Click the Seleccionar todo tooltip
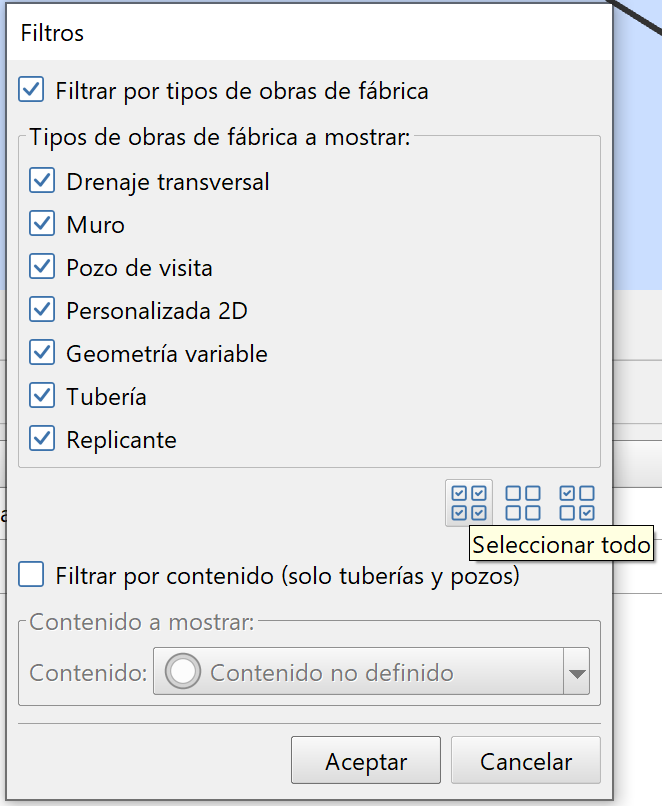Image resolution: width=662 pixels, height=806 pixels. (x=561, y=546)
